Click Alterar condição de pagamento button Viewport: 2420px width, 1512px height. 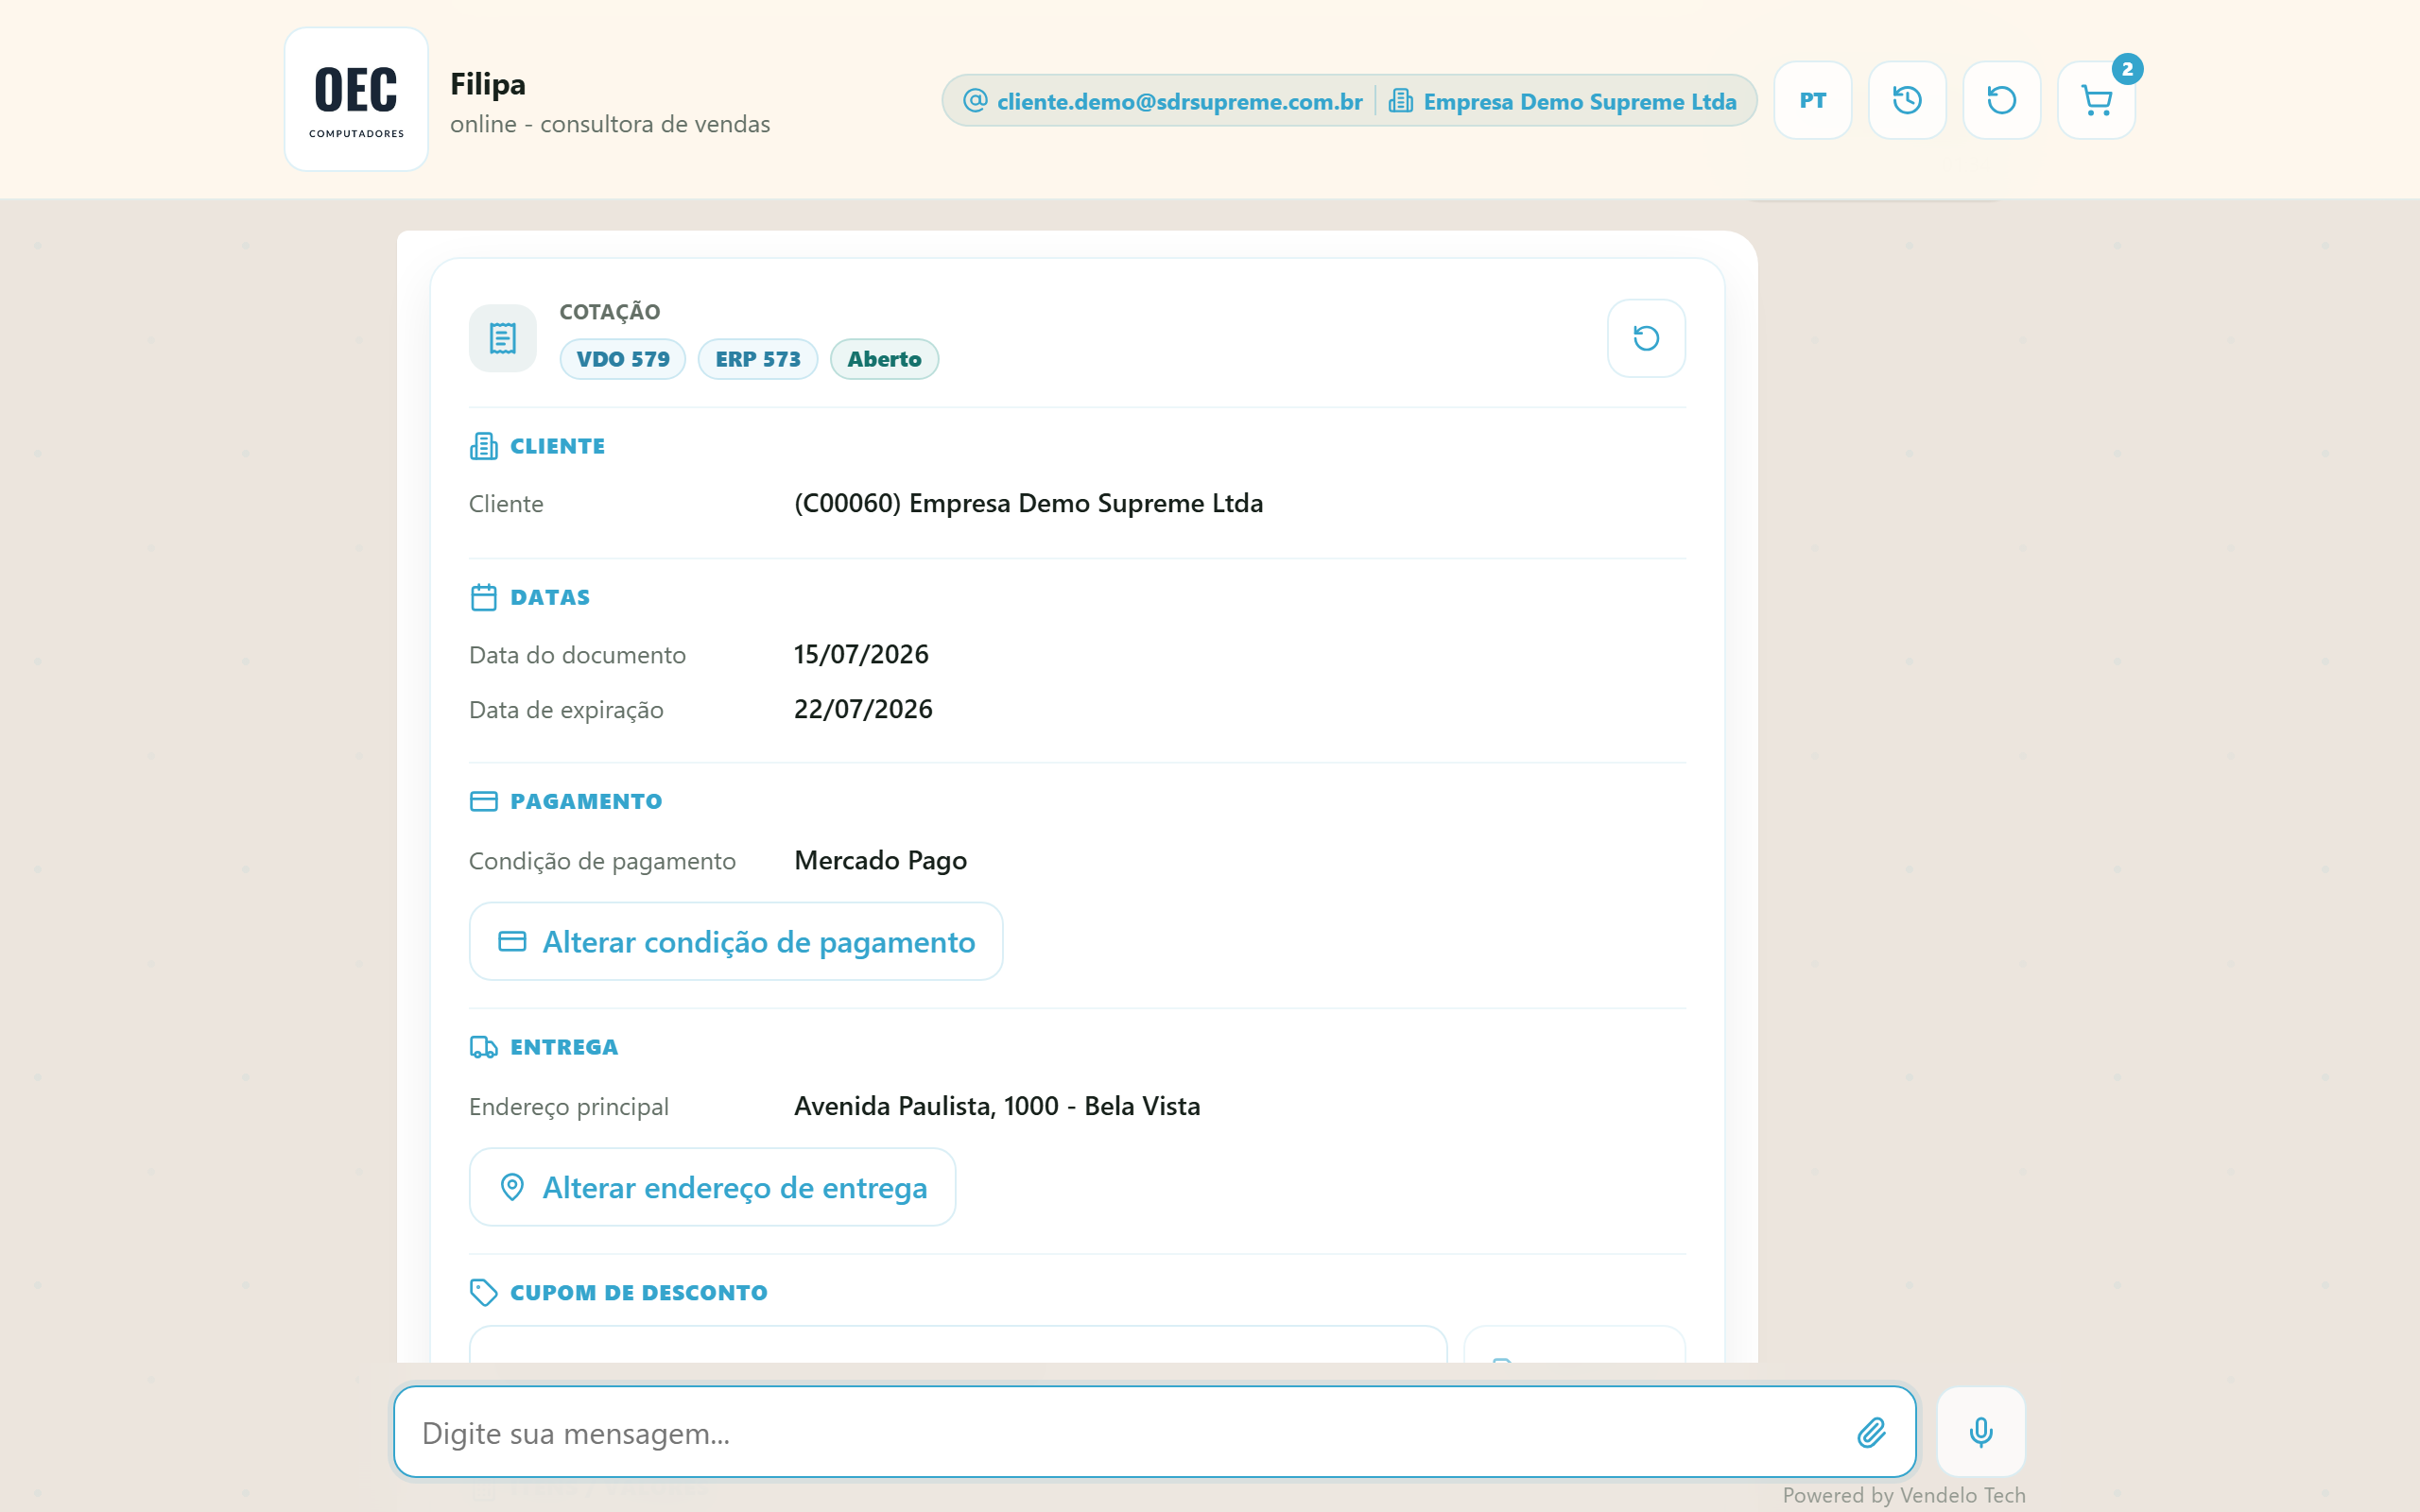736,941
